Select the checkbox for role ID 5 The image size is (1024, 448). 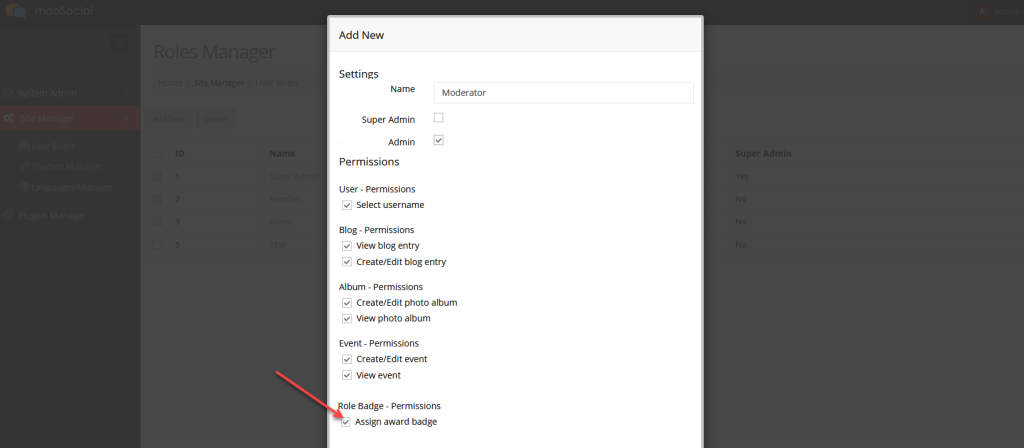157,244
